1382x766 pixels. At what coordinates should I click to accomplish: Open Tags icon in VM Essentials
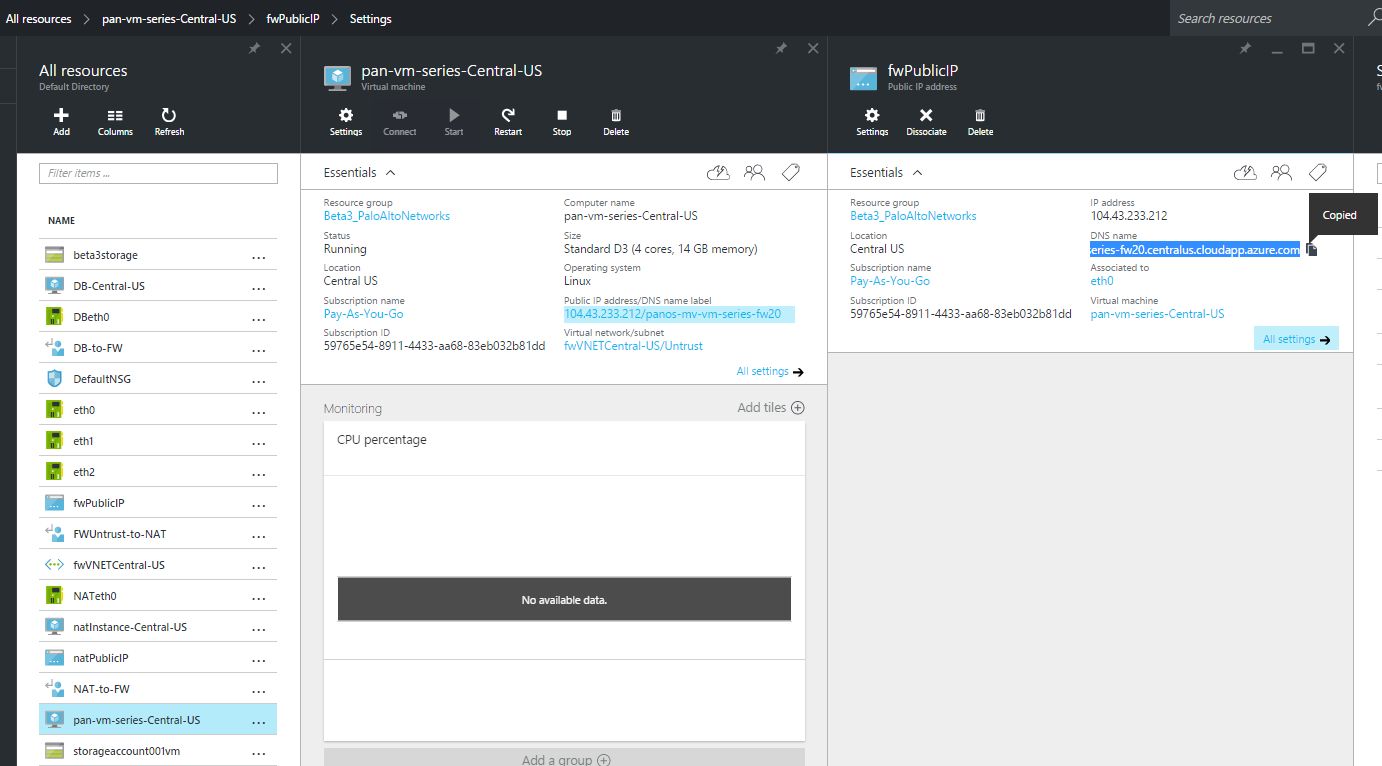[x=791, y=173]
